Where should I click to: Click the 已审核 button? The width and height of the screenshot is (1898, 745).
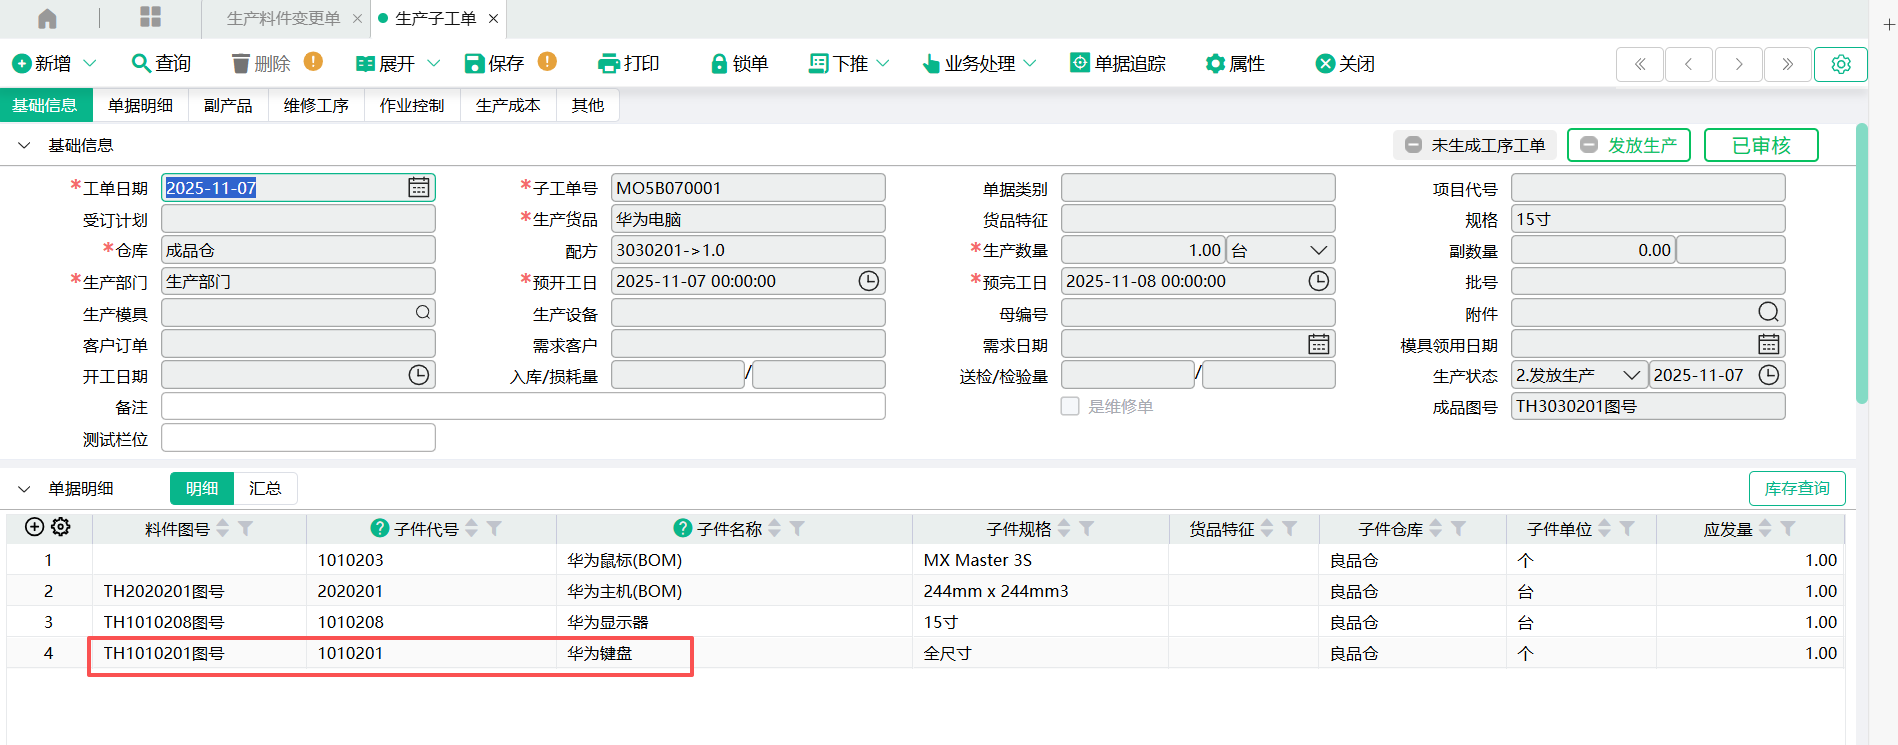1760,145
